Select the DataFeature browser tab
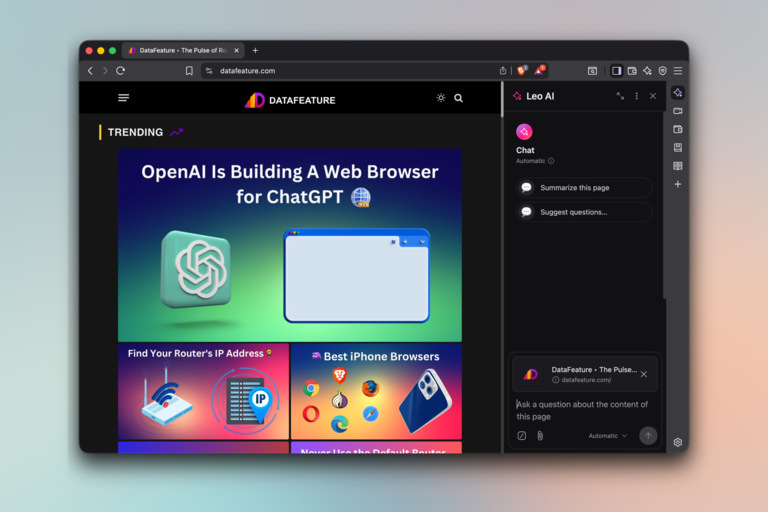The height and width of the screenshot is (512, 768). [x=183, y=50]
